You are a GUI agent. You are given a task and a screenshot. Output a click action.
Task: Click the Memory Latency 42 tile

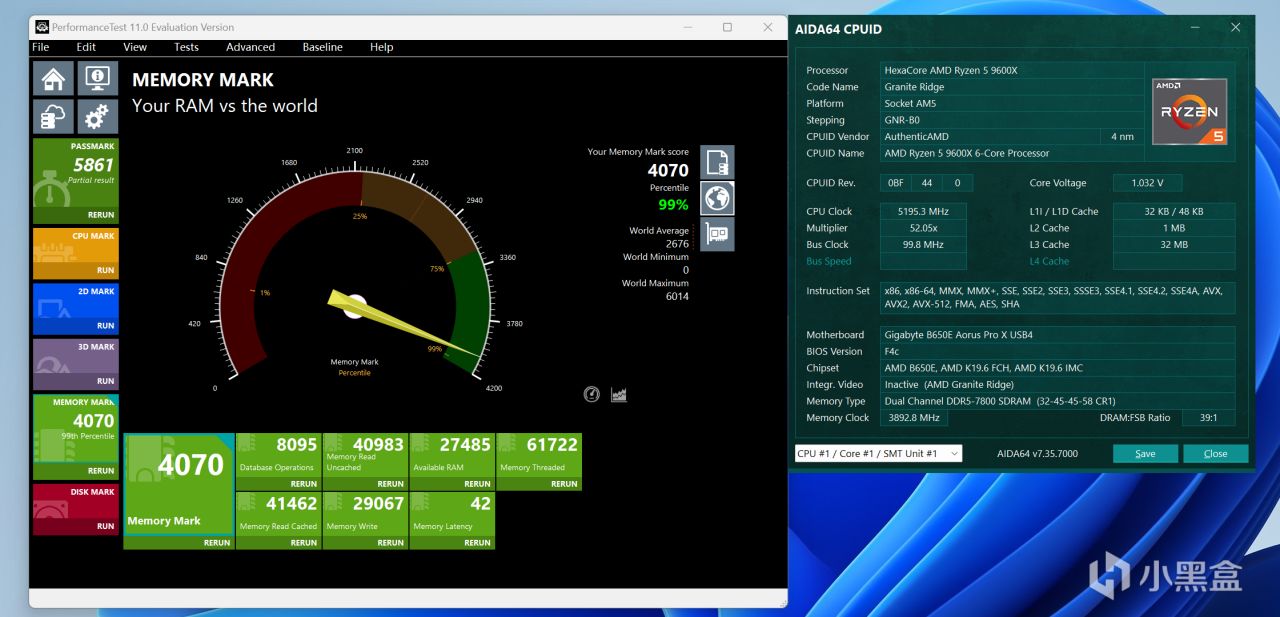(452, 520)
